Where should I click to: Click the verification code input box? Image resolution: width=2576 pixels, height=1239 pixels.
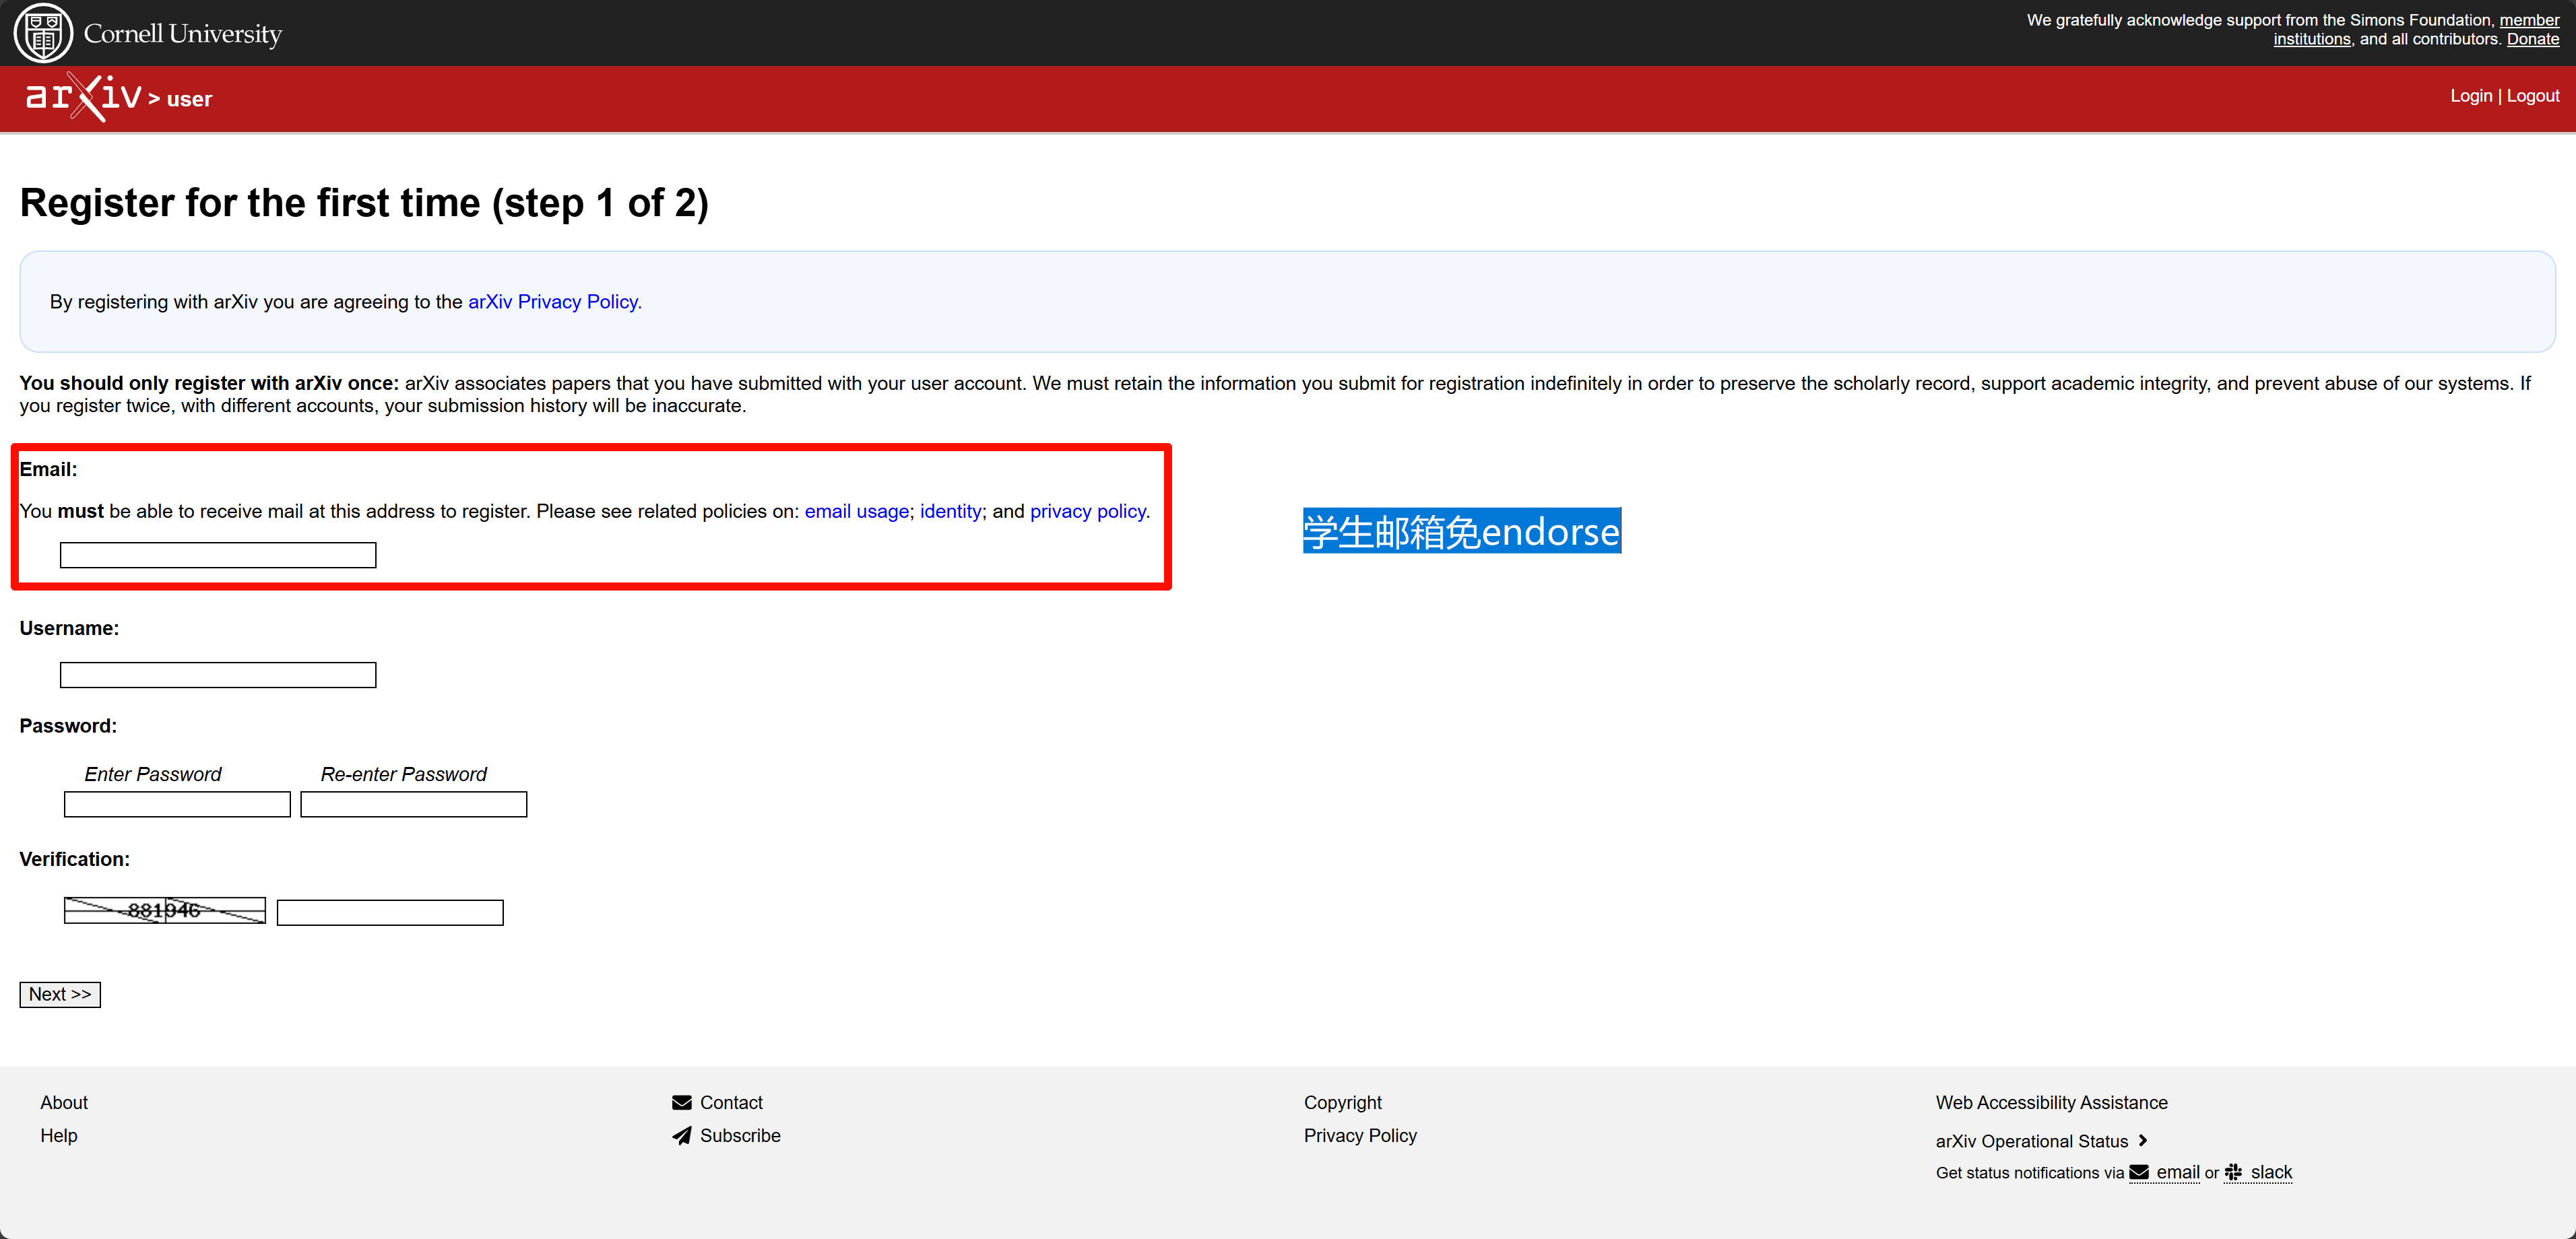click(390, 912)
